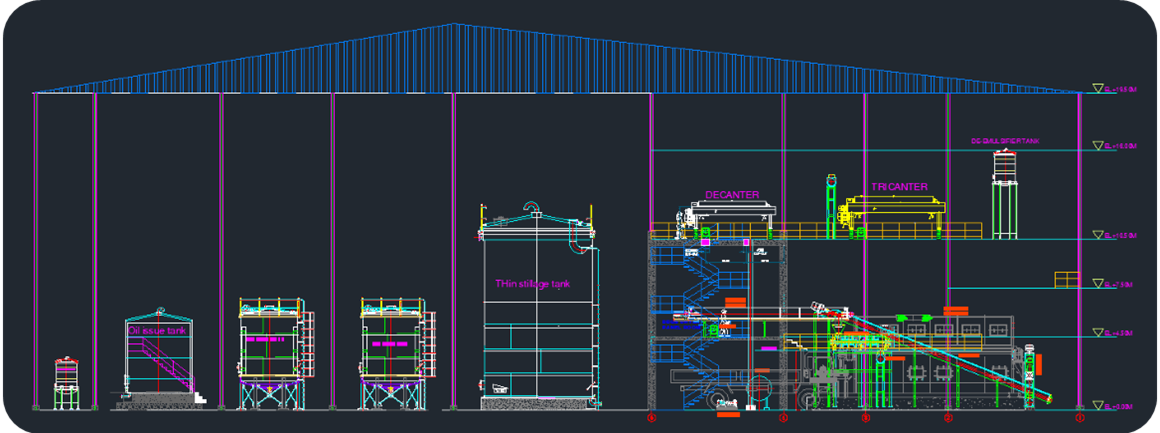
Task: Select the roof ridge peak
Action: [x=454, y=25]
